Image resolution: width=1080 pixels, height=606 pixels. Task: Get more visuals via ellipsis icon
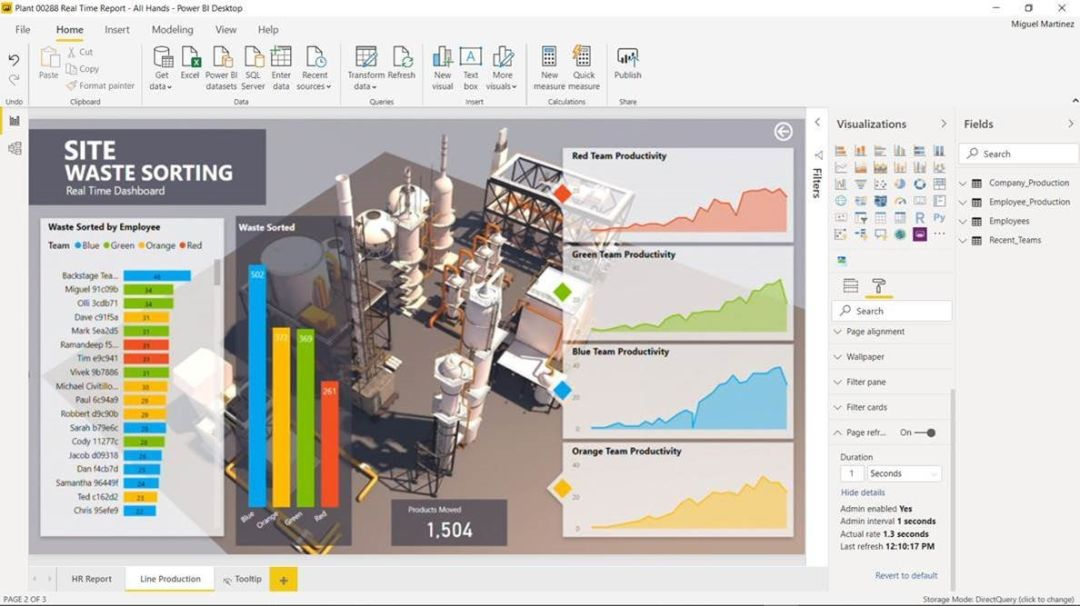(939, 235)
